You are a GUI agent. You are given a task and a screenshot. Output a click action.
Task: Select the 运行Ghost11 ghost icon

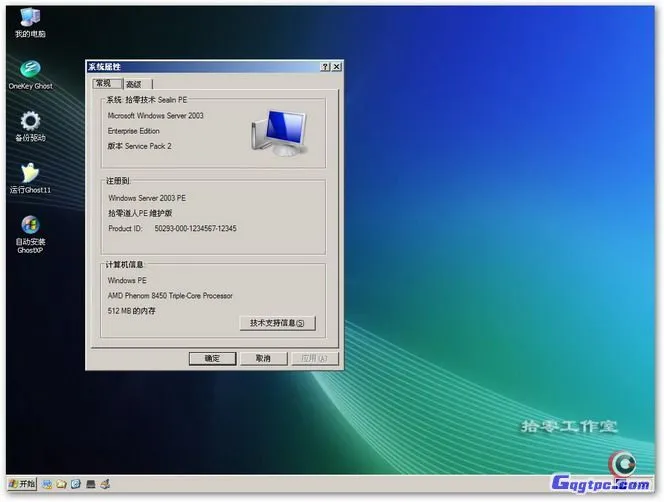(30, 178)
